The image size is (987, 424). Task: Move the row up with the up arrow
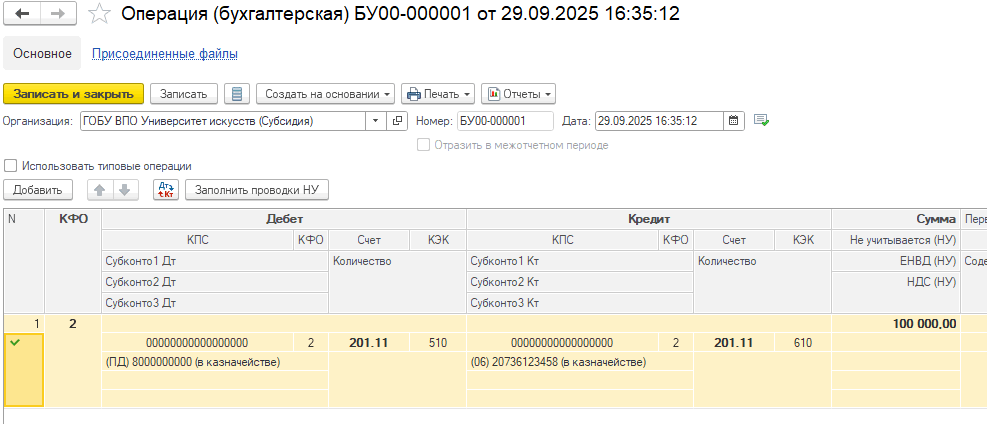(x=100, y=190)
